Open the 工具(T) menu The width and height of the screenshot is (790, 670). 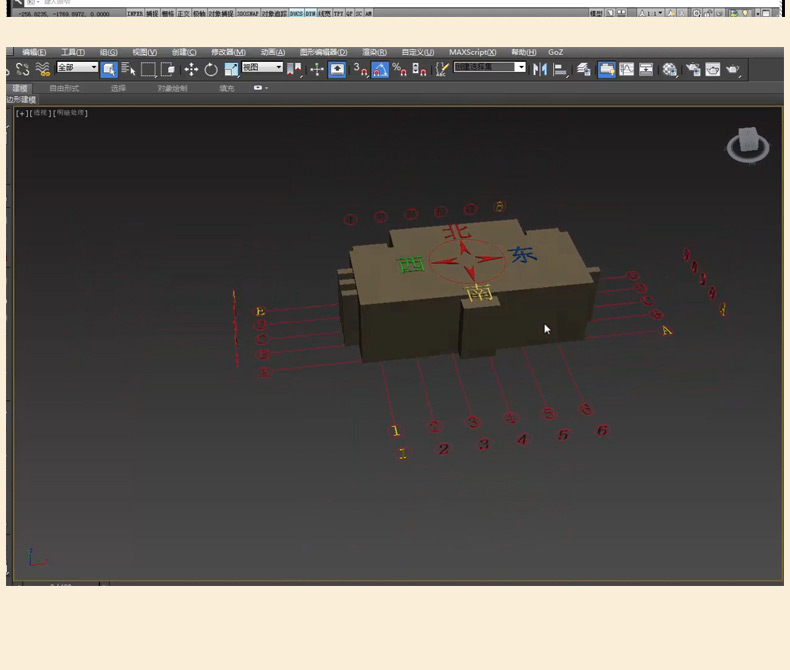point(73,52)
